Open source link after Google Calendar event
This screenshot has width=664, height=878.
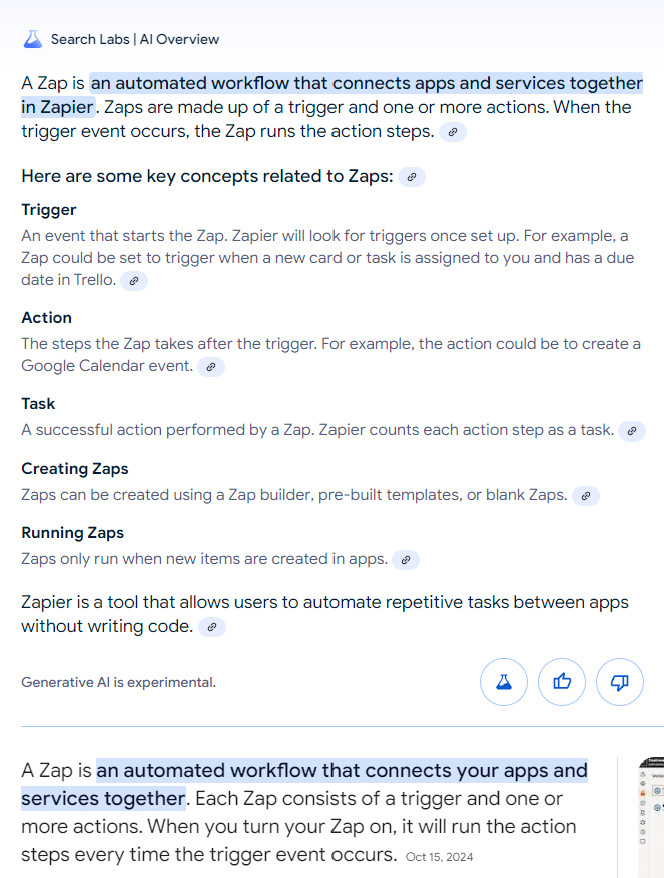210,367
